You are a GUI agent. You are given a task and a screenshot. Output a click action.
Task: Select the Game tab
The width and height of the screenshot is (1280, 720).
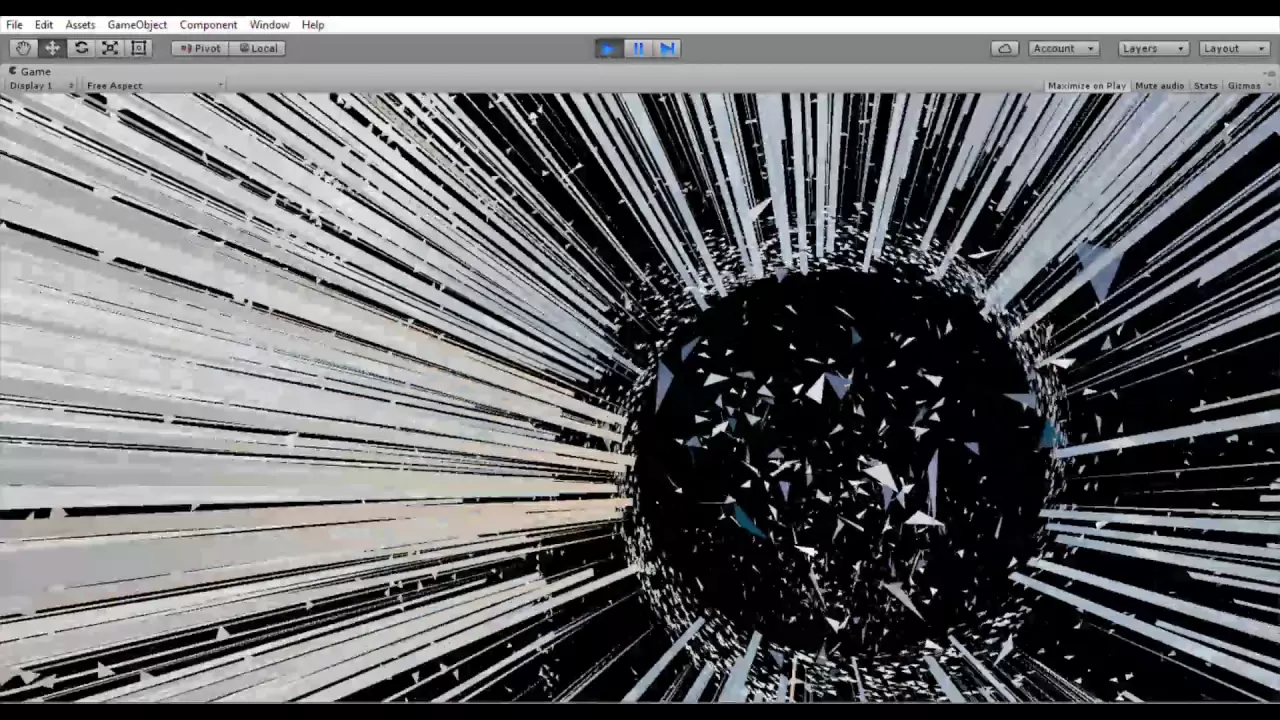[30, 71]
